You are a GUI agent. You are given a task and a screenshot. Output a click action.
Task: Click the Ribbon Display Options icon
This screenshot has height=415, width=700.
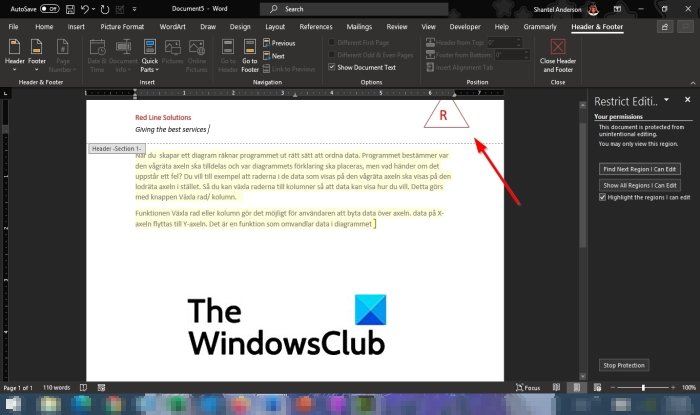coord(617,9)
